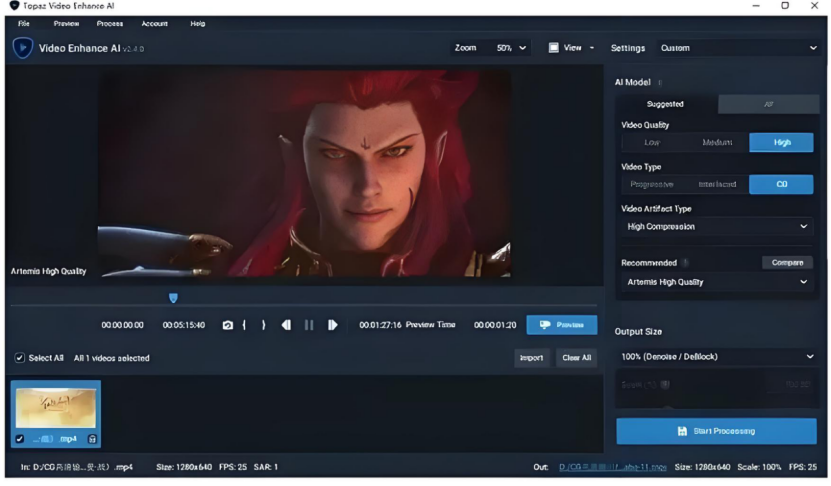This screenshot has height=486, width=831.
Task: Open the Account menu
Action: pos(154,23)
